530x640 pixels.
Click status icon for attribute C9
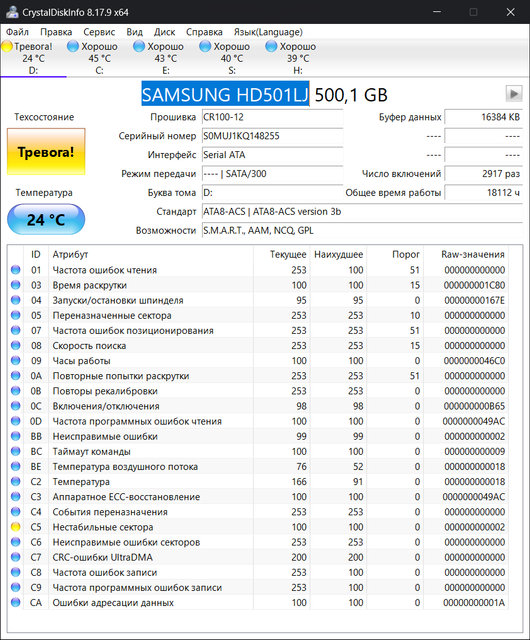16,587
